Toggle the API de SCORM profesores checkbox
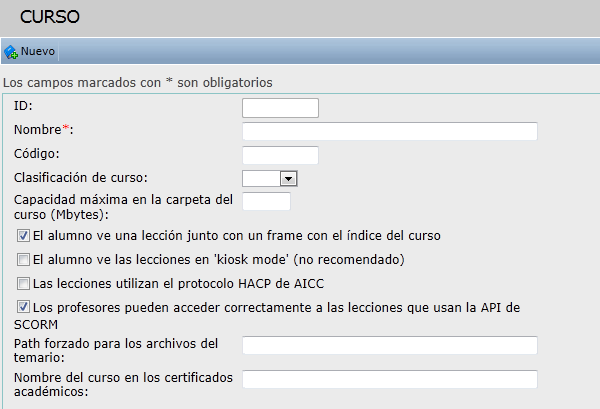This screenshot has width=600, height=409. click(x=23, y=307)
